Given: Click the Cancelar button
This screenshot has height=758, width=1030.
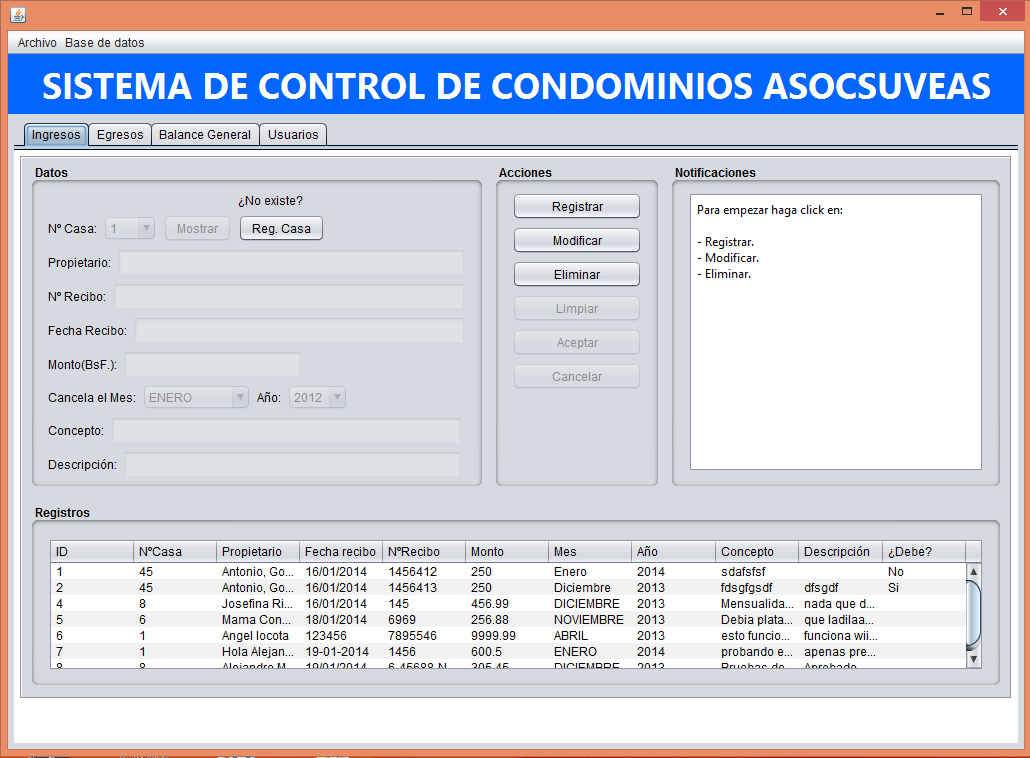Looking at the screenshot, I should (x=577, y=376).
